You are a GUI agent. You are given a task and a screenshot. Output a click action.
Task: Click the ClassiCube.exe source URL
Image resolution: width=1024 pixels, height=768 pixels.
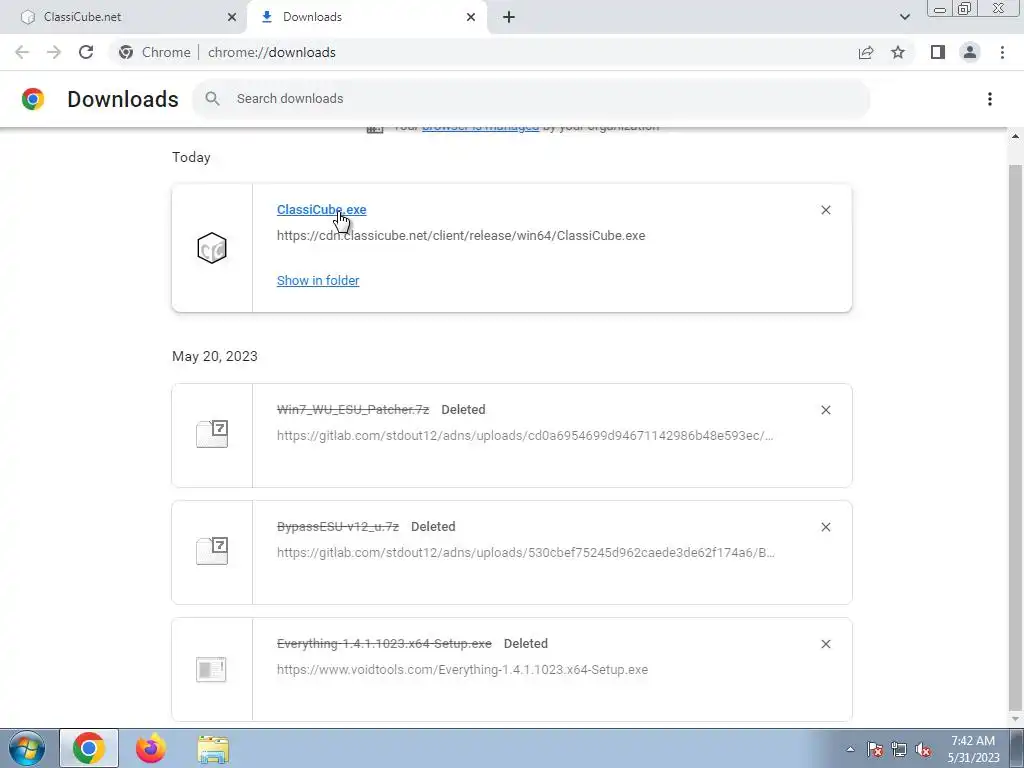(x=461, y=236)
